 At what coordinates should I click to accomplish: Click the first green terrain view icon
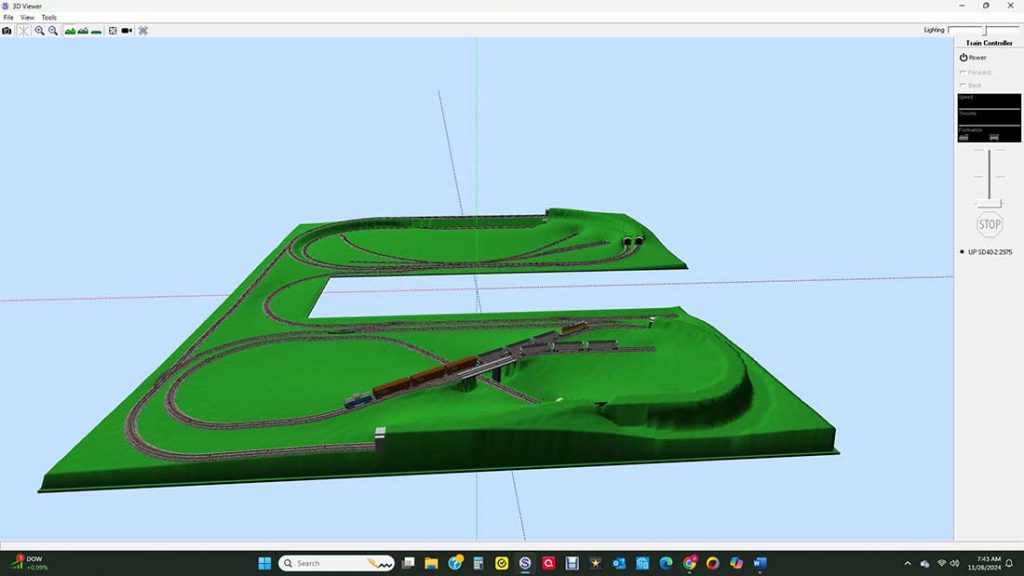[x=70, y=31]
